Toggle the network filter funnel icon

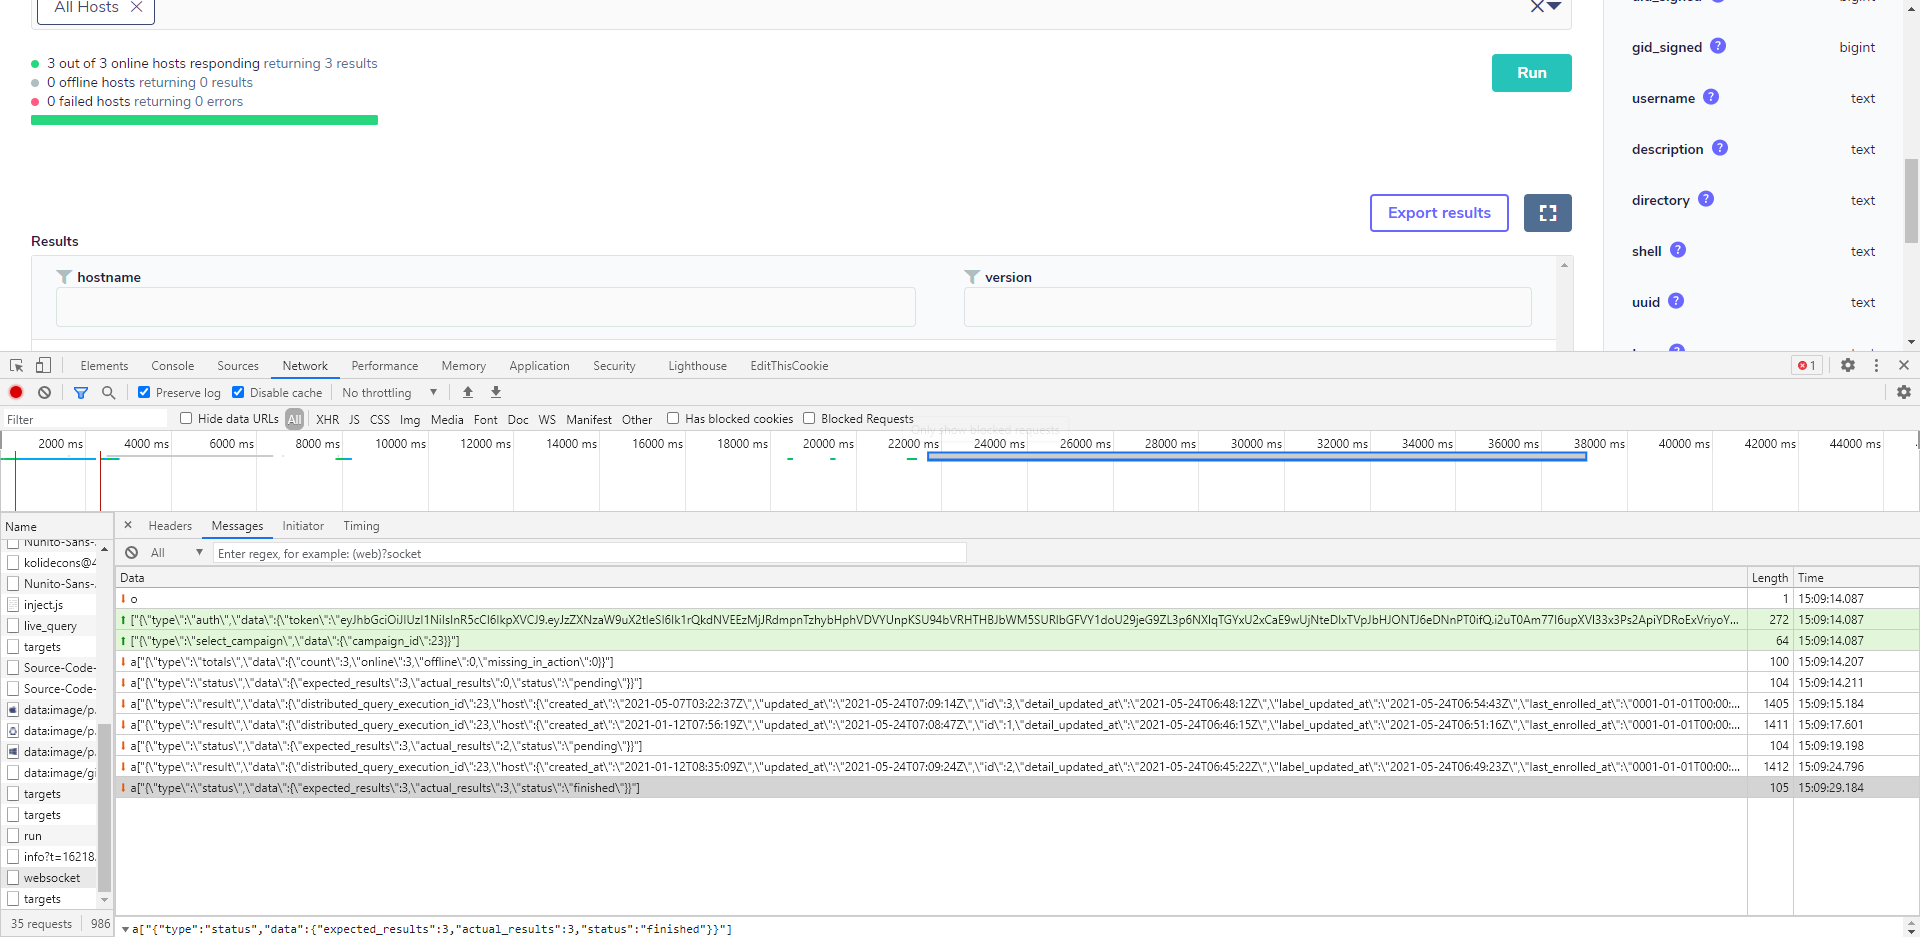[81, 393]
